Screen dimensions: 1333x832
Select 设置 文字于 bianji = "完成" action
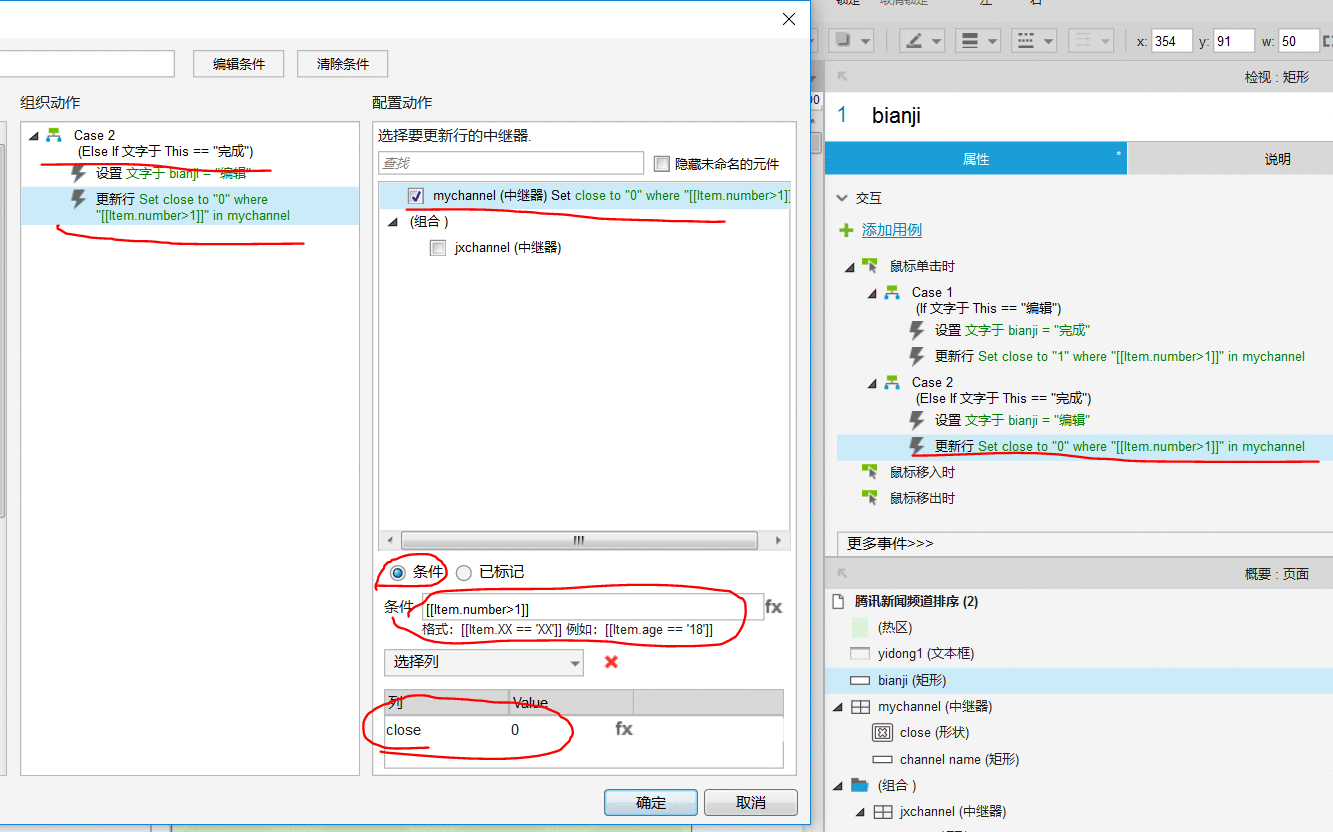(x=1012, y=330)
